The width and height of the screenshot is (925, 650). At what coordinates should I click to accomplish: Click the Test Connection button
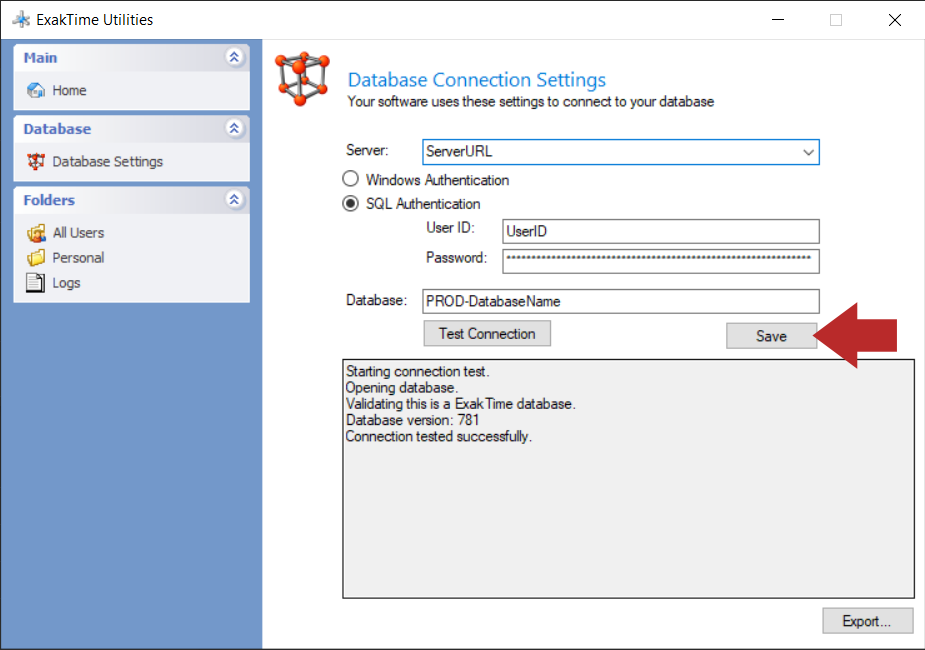click(487, 334)
